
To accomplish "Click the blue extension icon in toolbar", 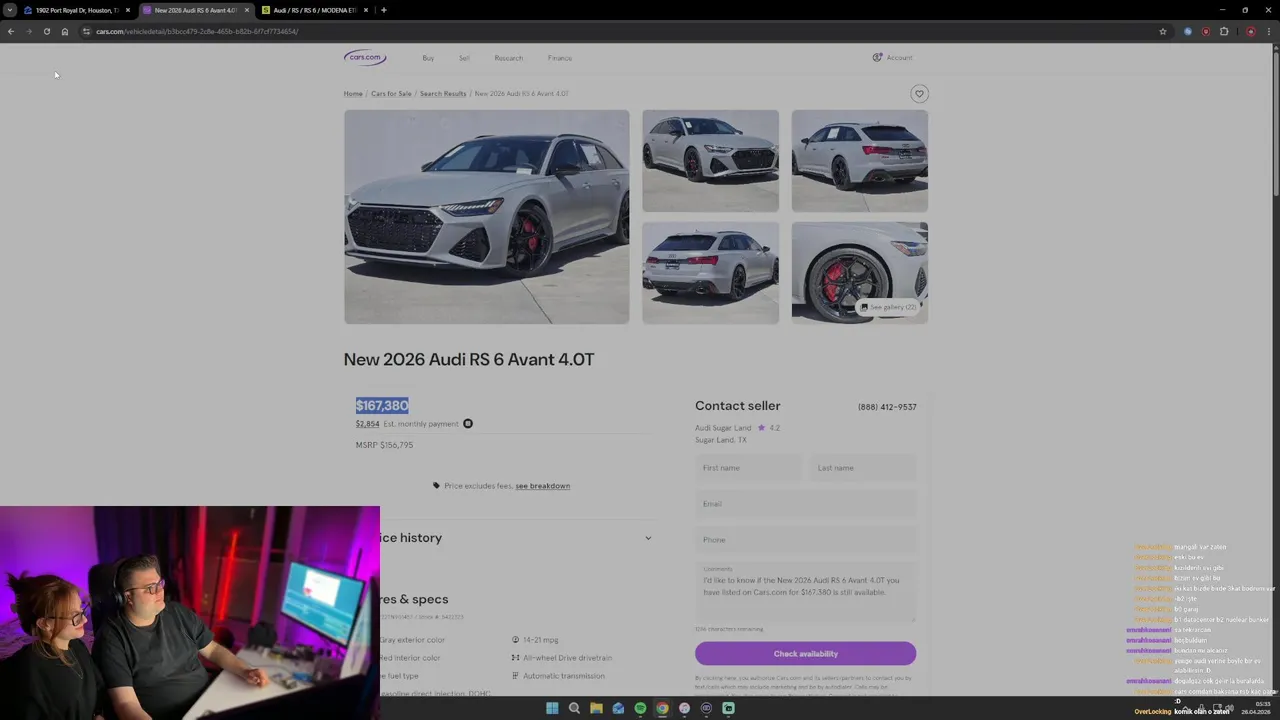I will click(x=1188, y=31).
